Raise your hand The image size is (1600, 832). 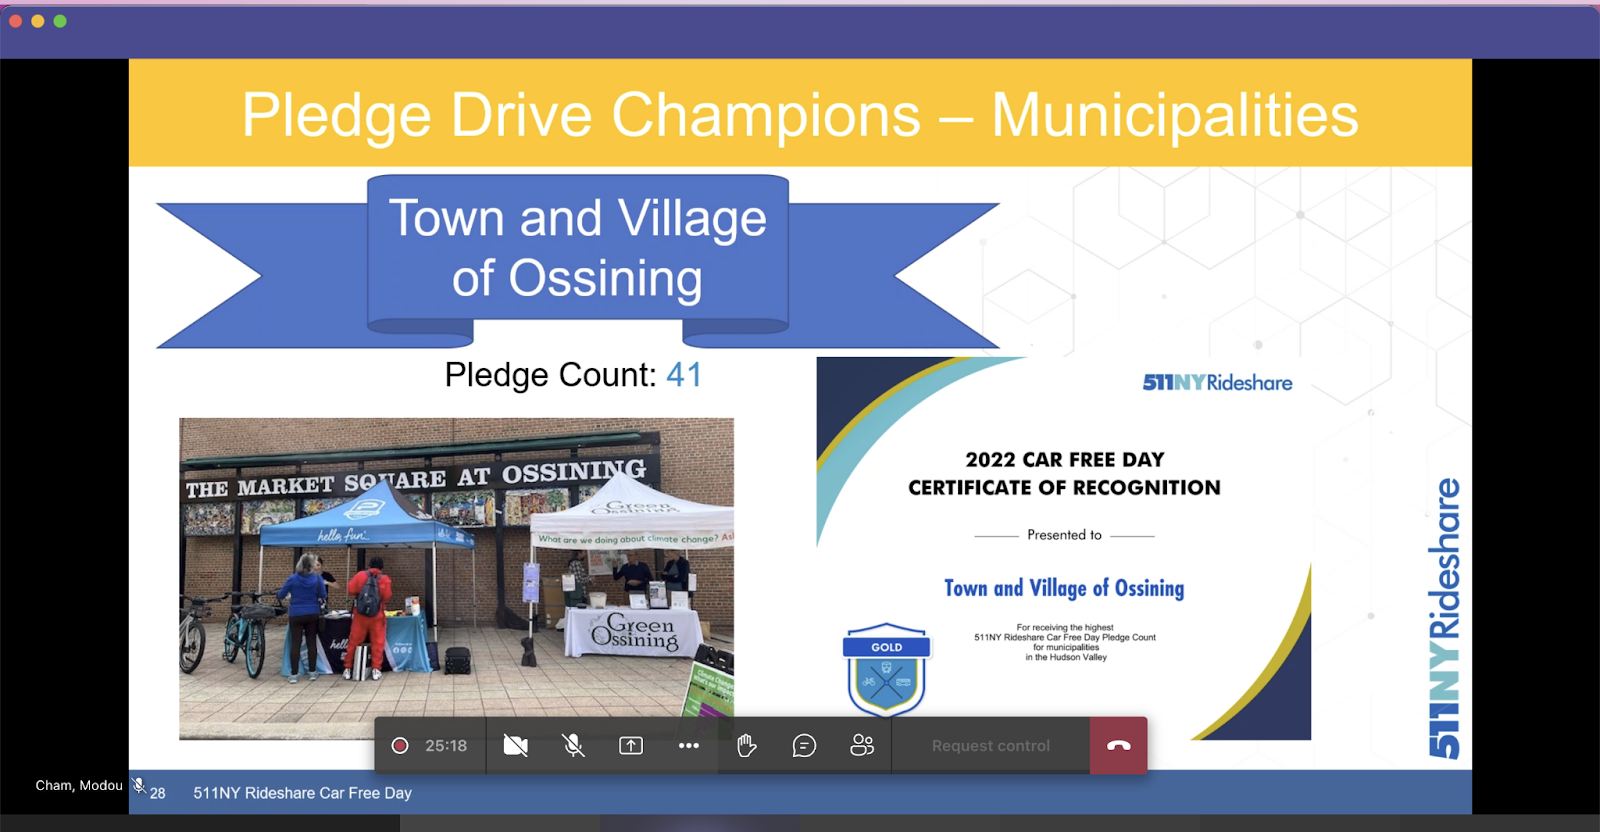(747, 746)
